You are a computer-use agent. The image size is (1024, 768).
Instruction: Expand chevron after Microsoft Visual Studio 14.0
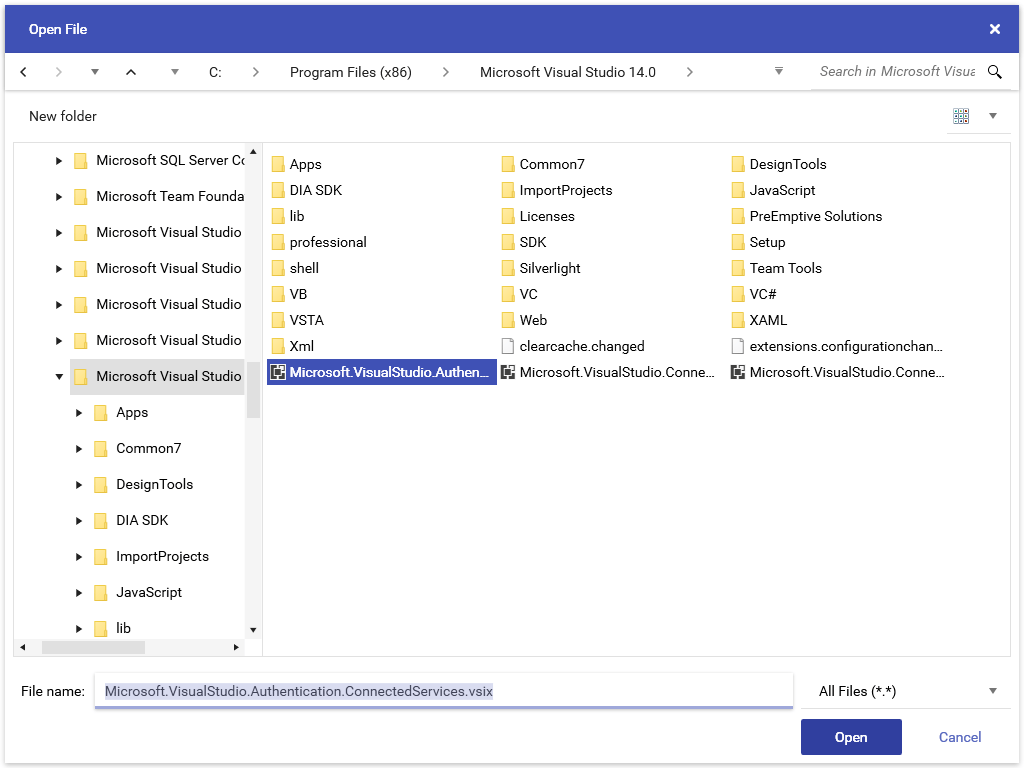coord(690,72)
